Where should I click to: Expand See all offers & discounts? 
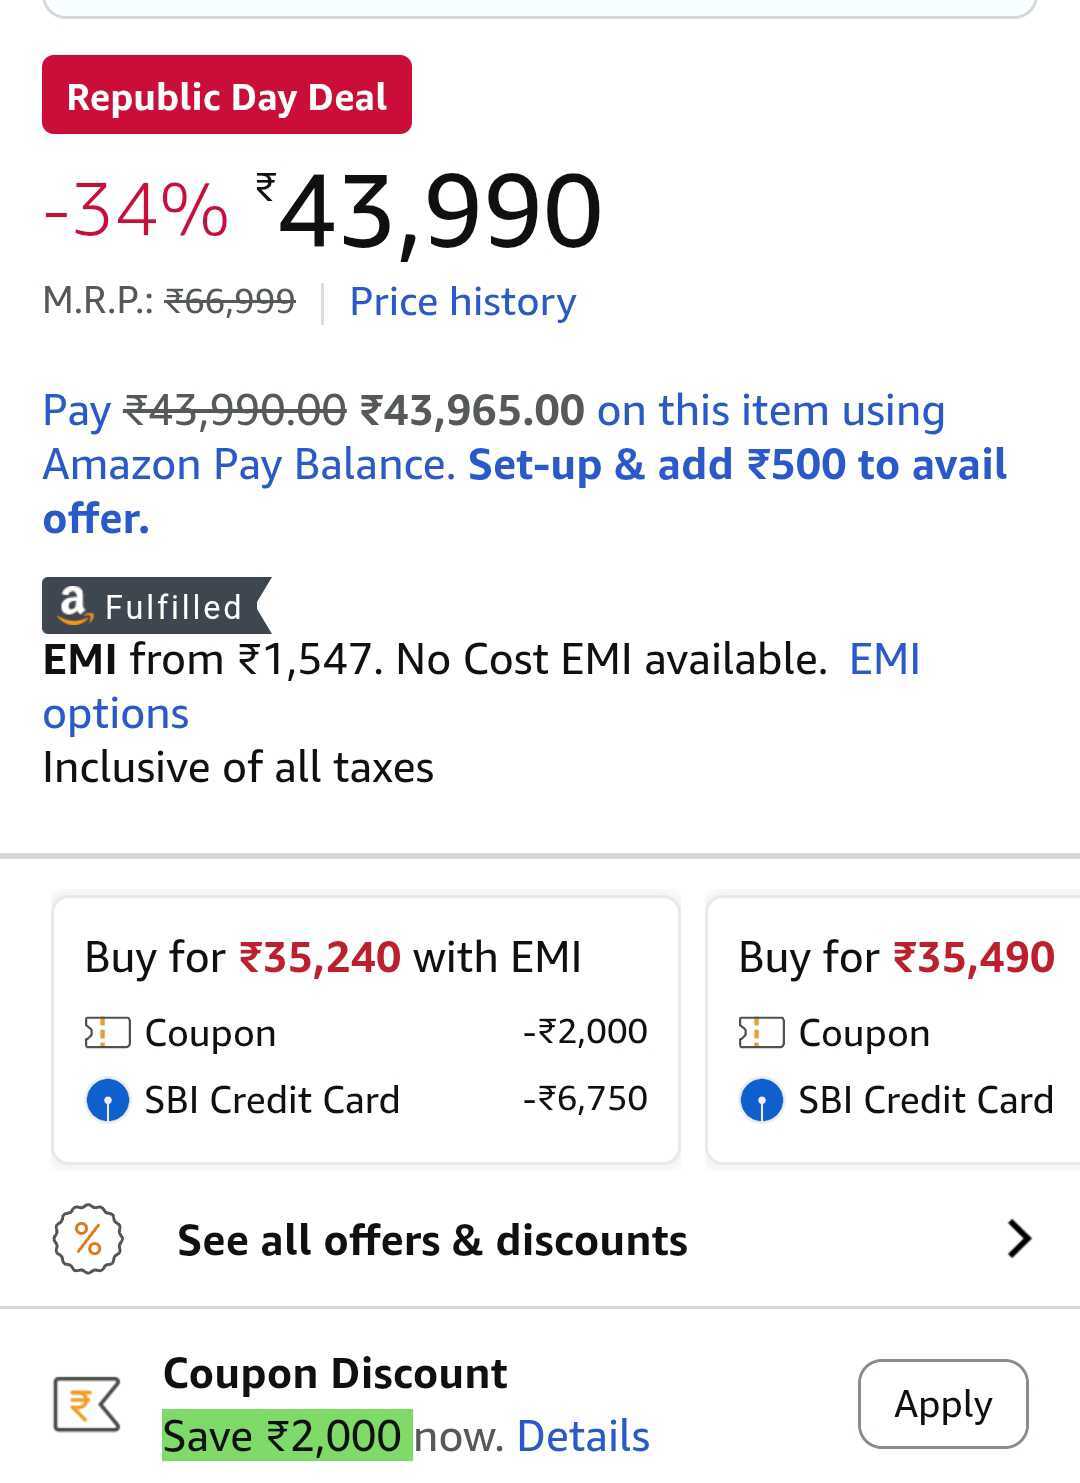coord(432,1240)
